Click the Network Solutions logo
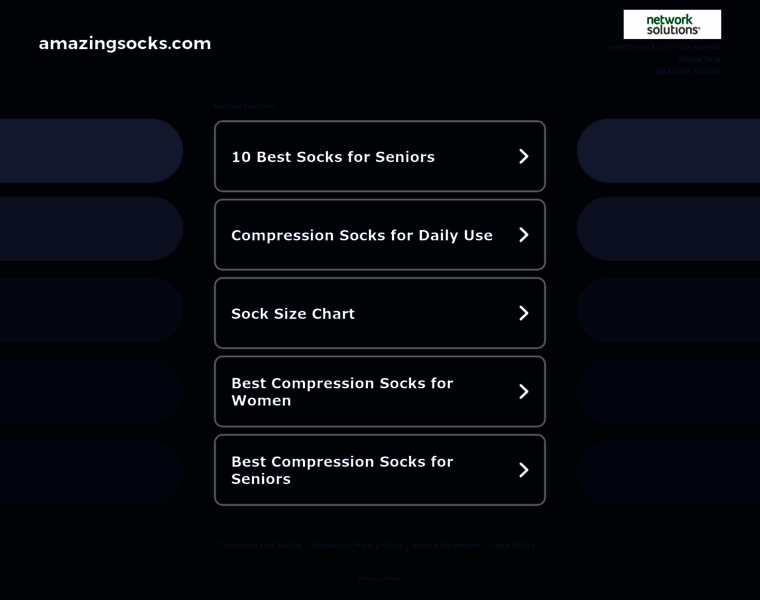The height and width of the screenshot is (600, 760). click(x=672, y=24)
